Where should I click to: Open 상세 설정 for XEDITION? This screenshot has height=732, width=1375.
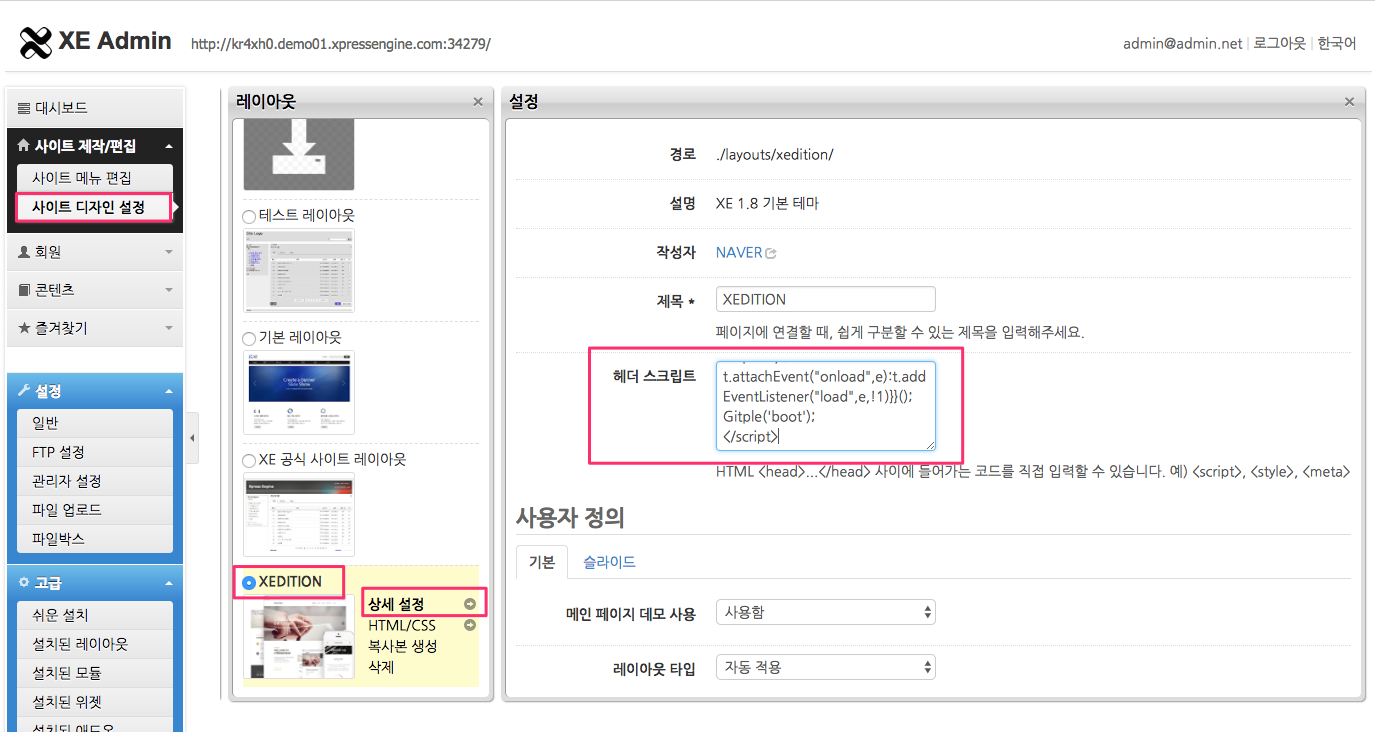coord(396,604)
